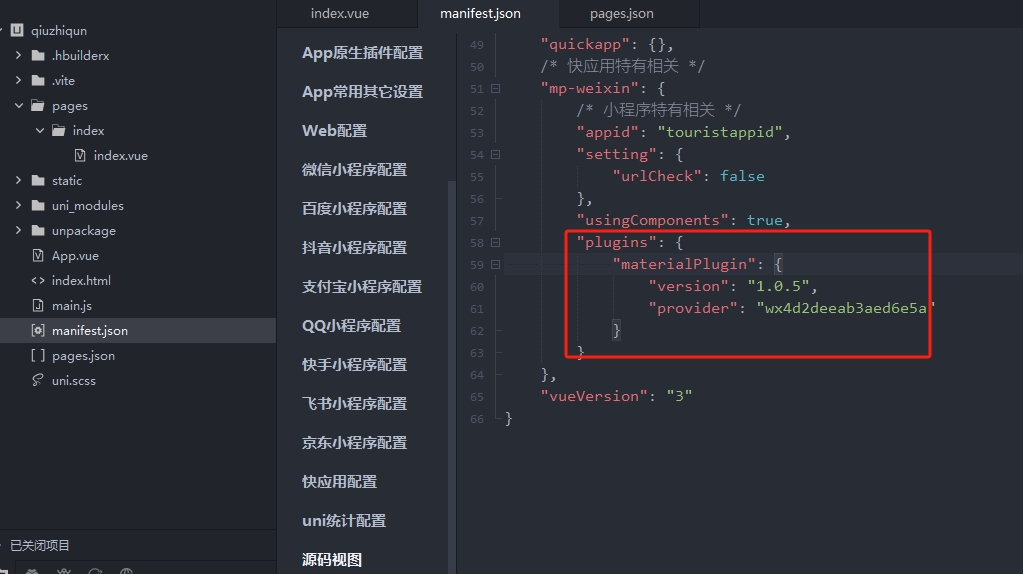Image resolution: width=1023 pixels, height=574 pixels.
Task: Open the index.vue file in tree
Action: (x=121, y=156)
